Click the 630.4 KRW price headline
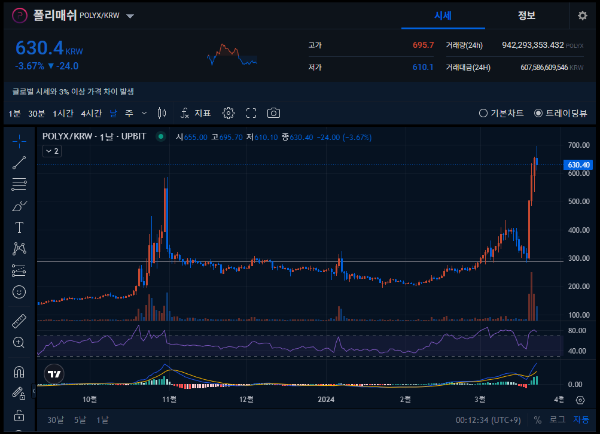Viewport: 600px width, 434px height. [x=49, y=49]
